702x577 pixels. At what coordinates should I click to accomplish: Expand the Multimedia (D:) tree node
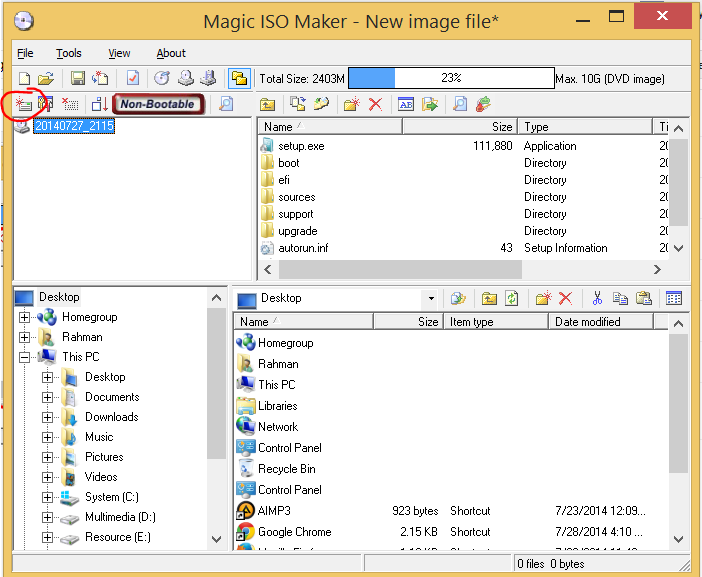47,517
